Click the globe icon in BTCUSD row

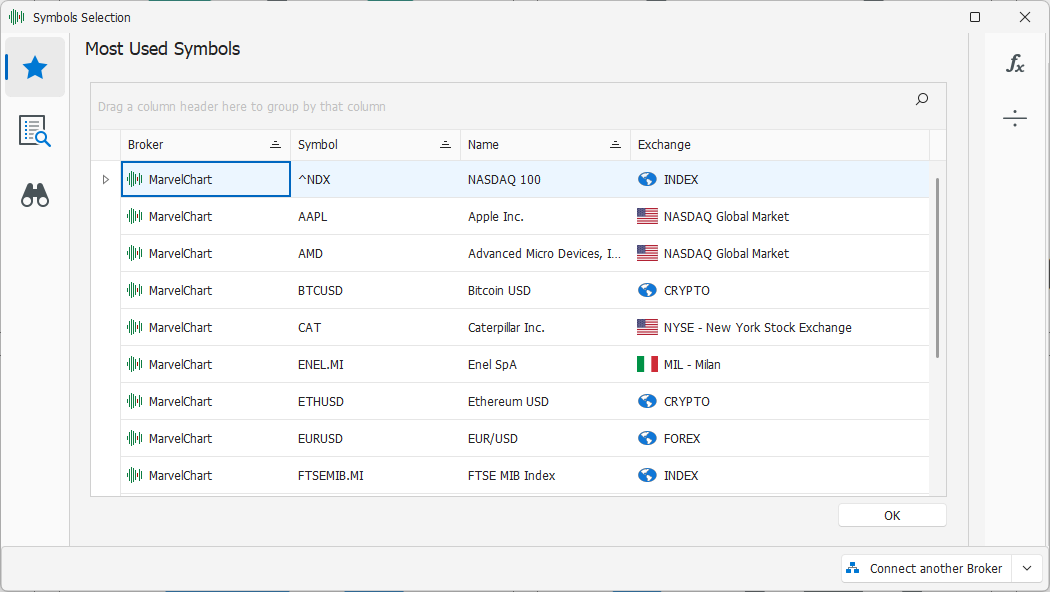[647, 290]
